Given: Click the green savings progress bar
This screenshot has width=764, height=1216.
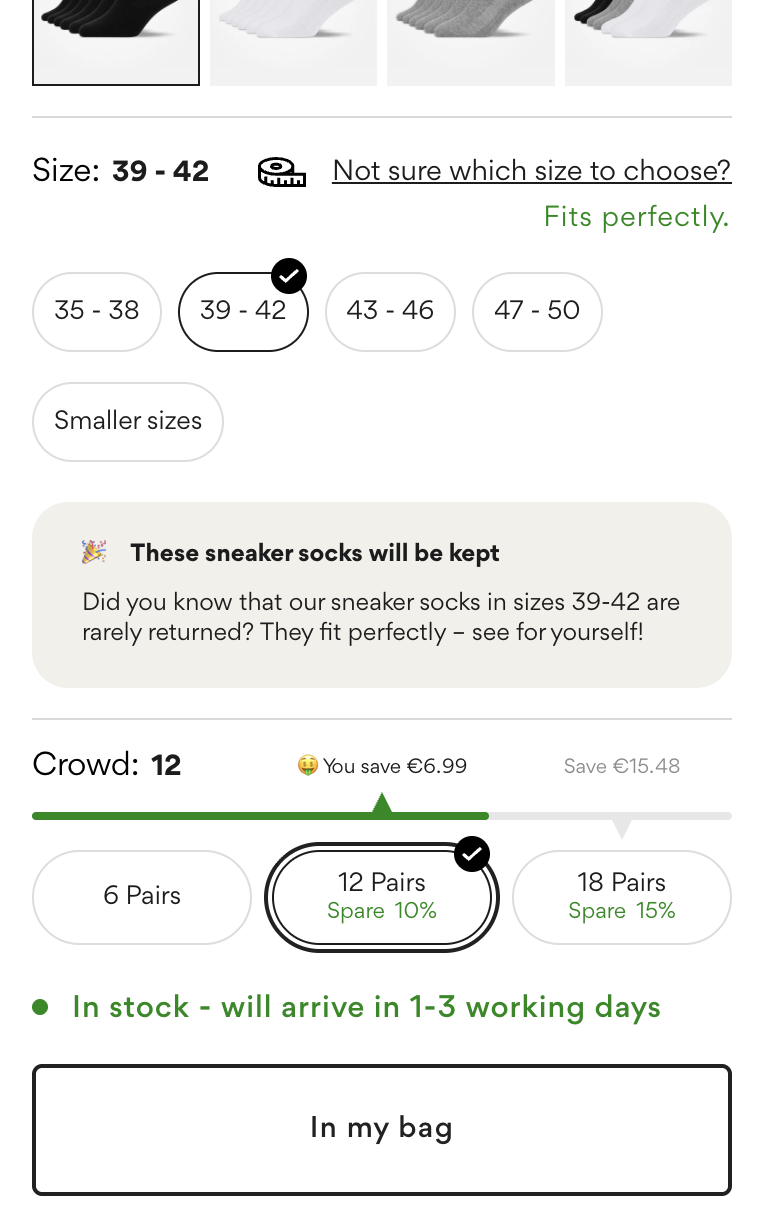Looking at the screenshot, I should (x=260, y=816).
